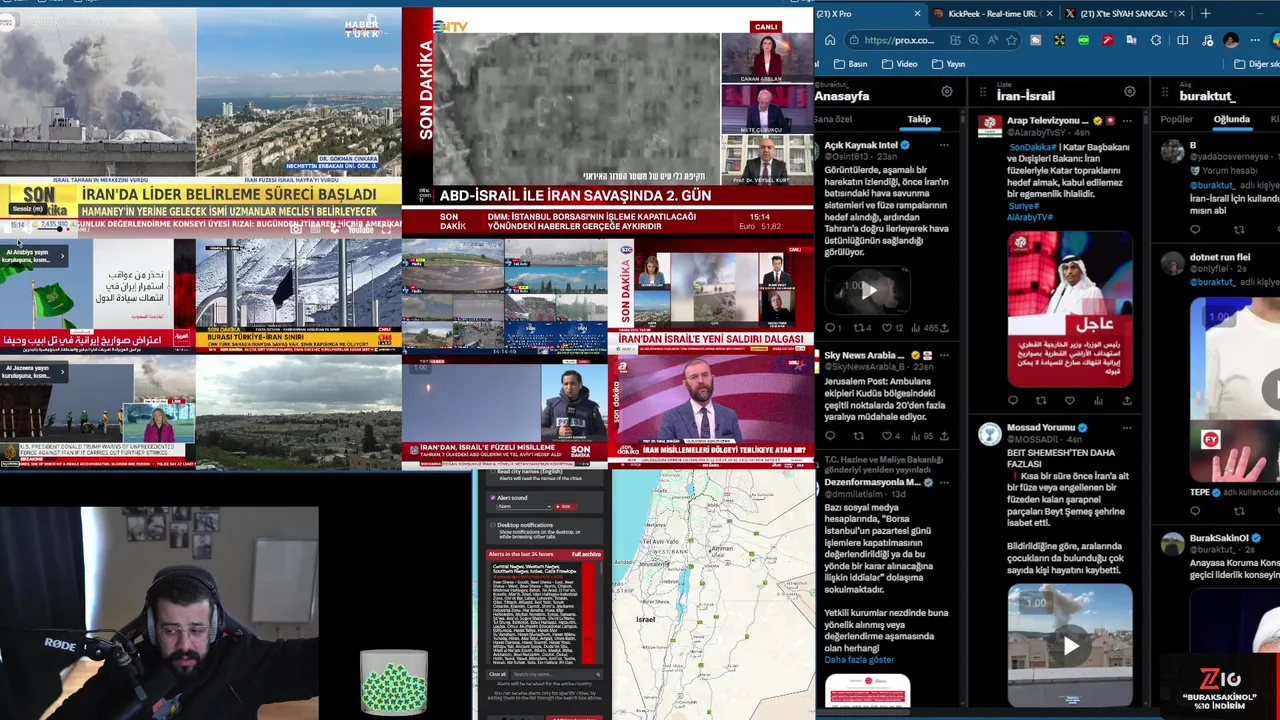Image resolution: width=1280 pixels, height=720 pixels.
Task: Click the Full archive link in alerts panel
Action: [586, 554]
